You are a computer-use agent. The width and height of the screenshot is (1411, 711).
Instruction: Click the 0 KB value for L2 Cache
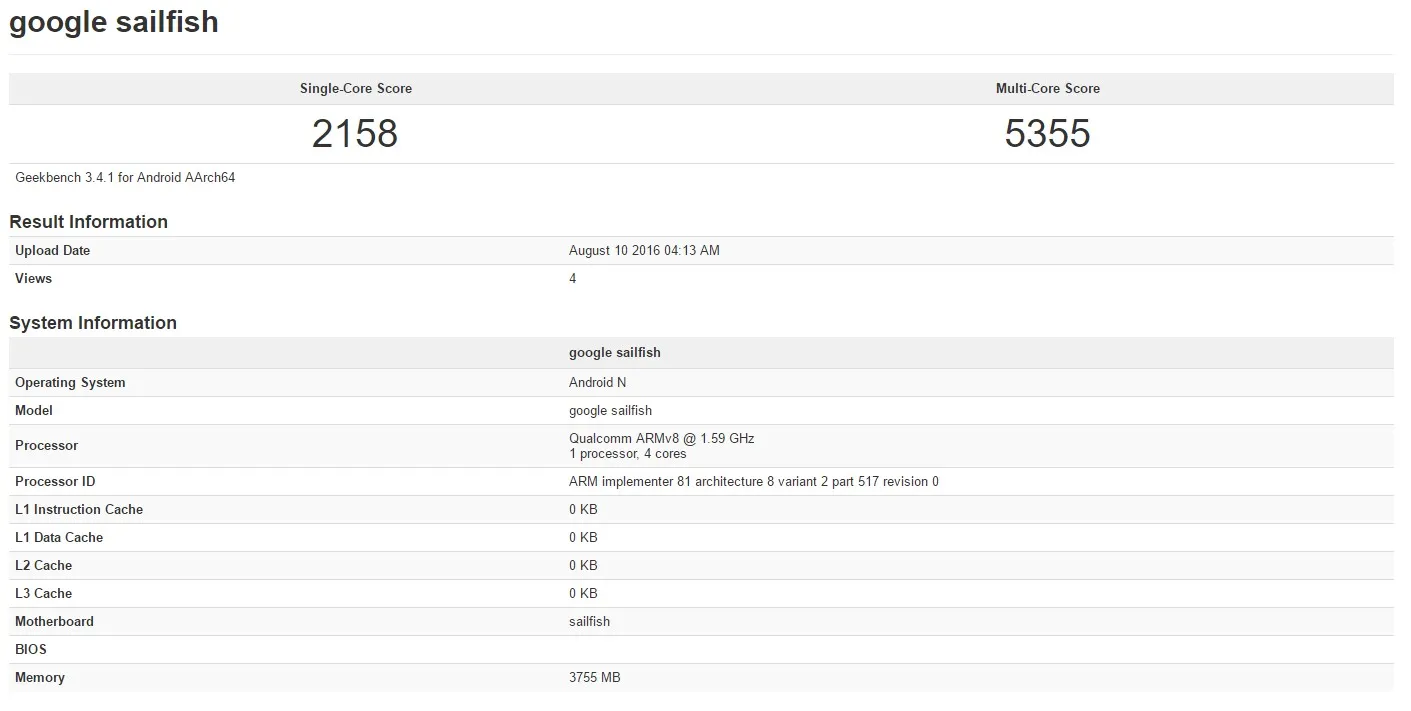(583, 566)
